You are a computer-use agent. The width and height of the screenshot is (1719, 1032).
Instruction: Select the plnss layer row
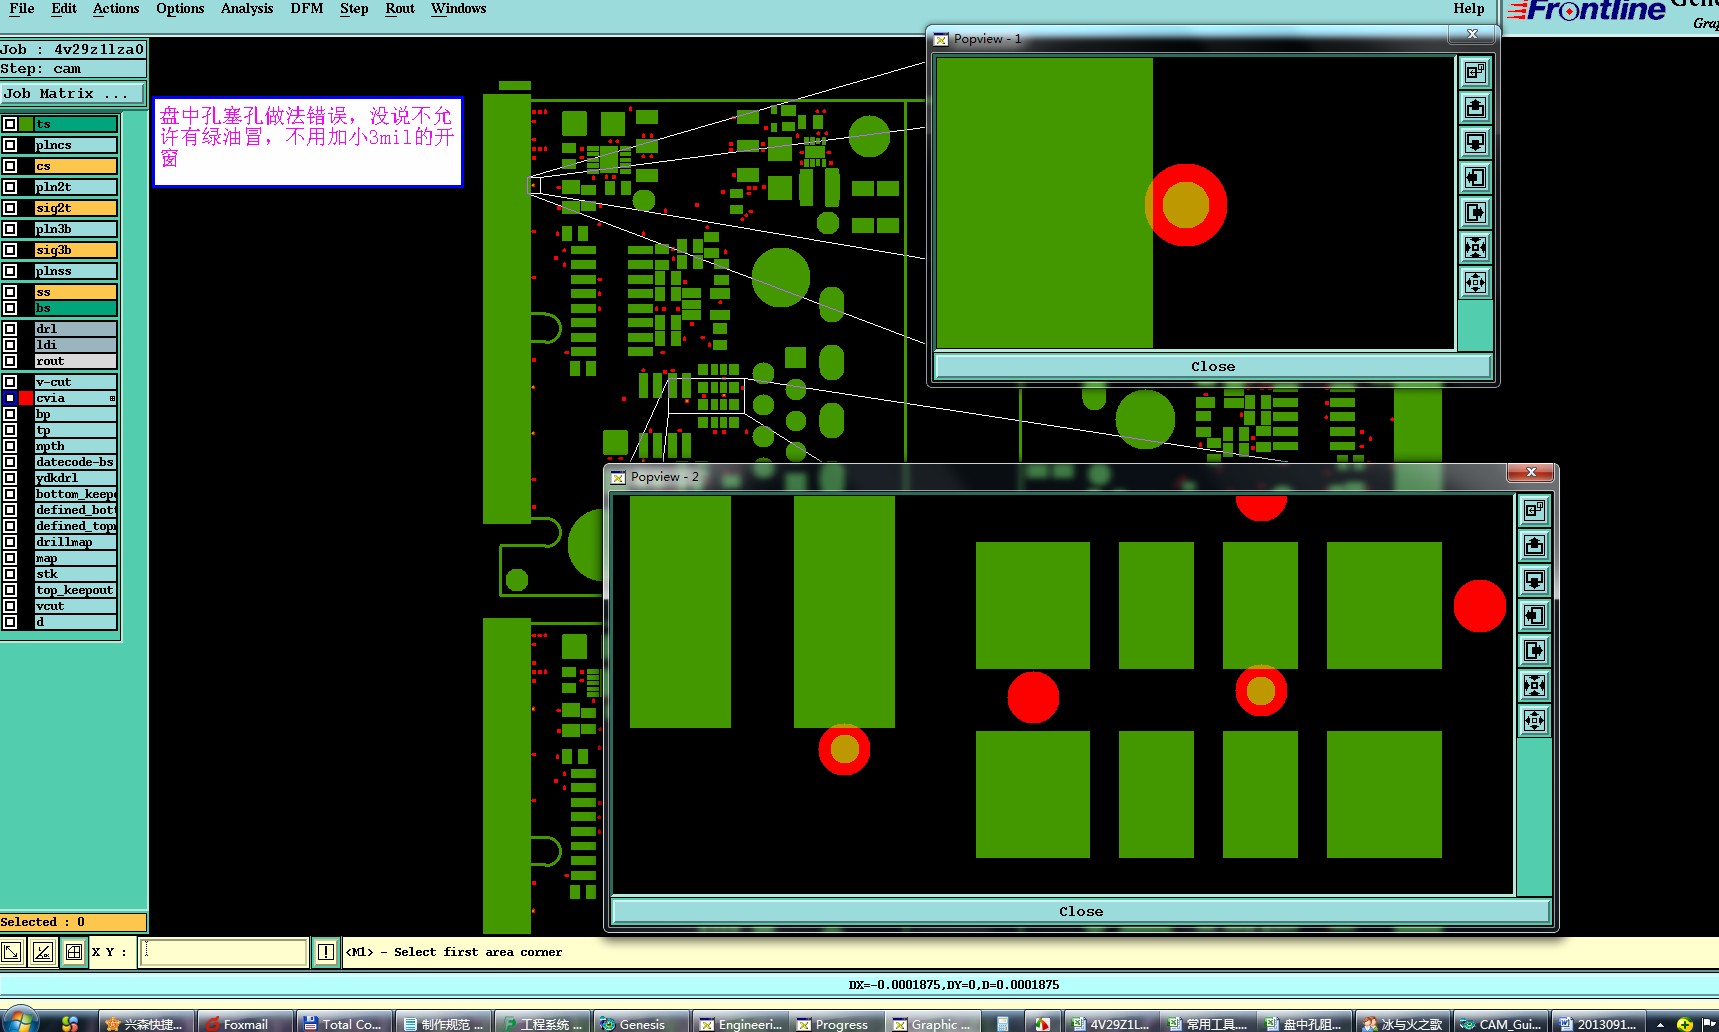click(x=76, y=271)
